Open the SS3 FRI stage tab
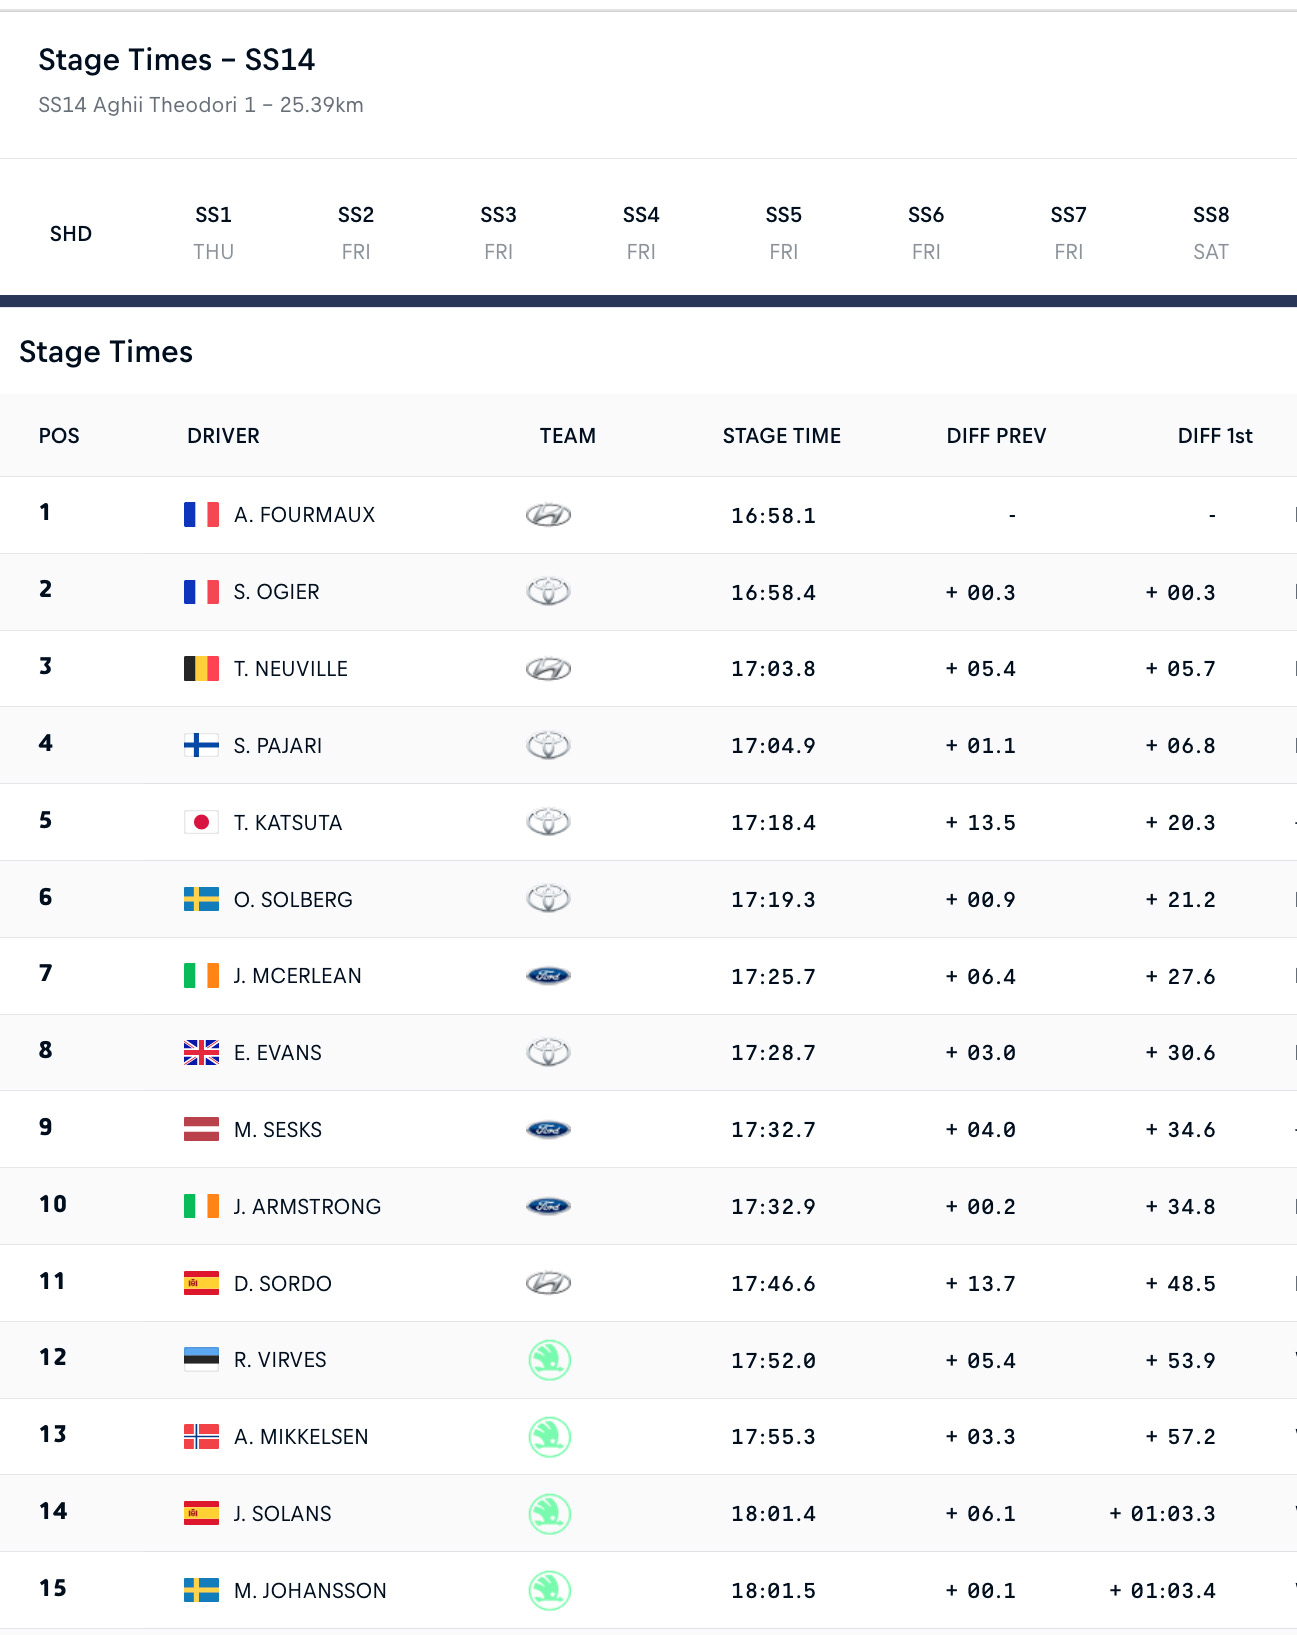This screenshot has width=1297, height=1635. [499, 233]
